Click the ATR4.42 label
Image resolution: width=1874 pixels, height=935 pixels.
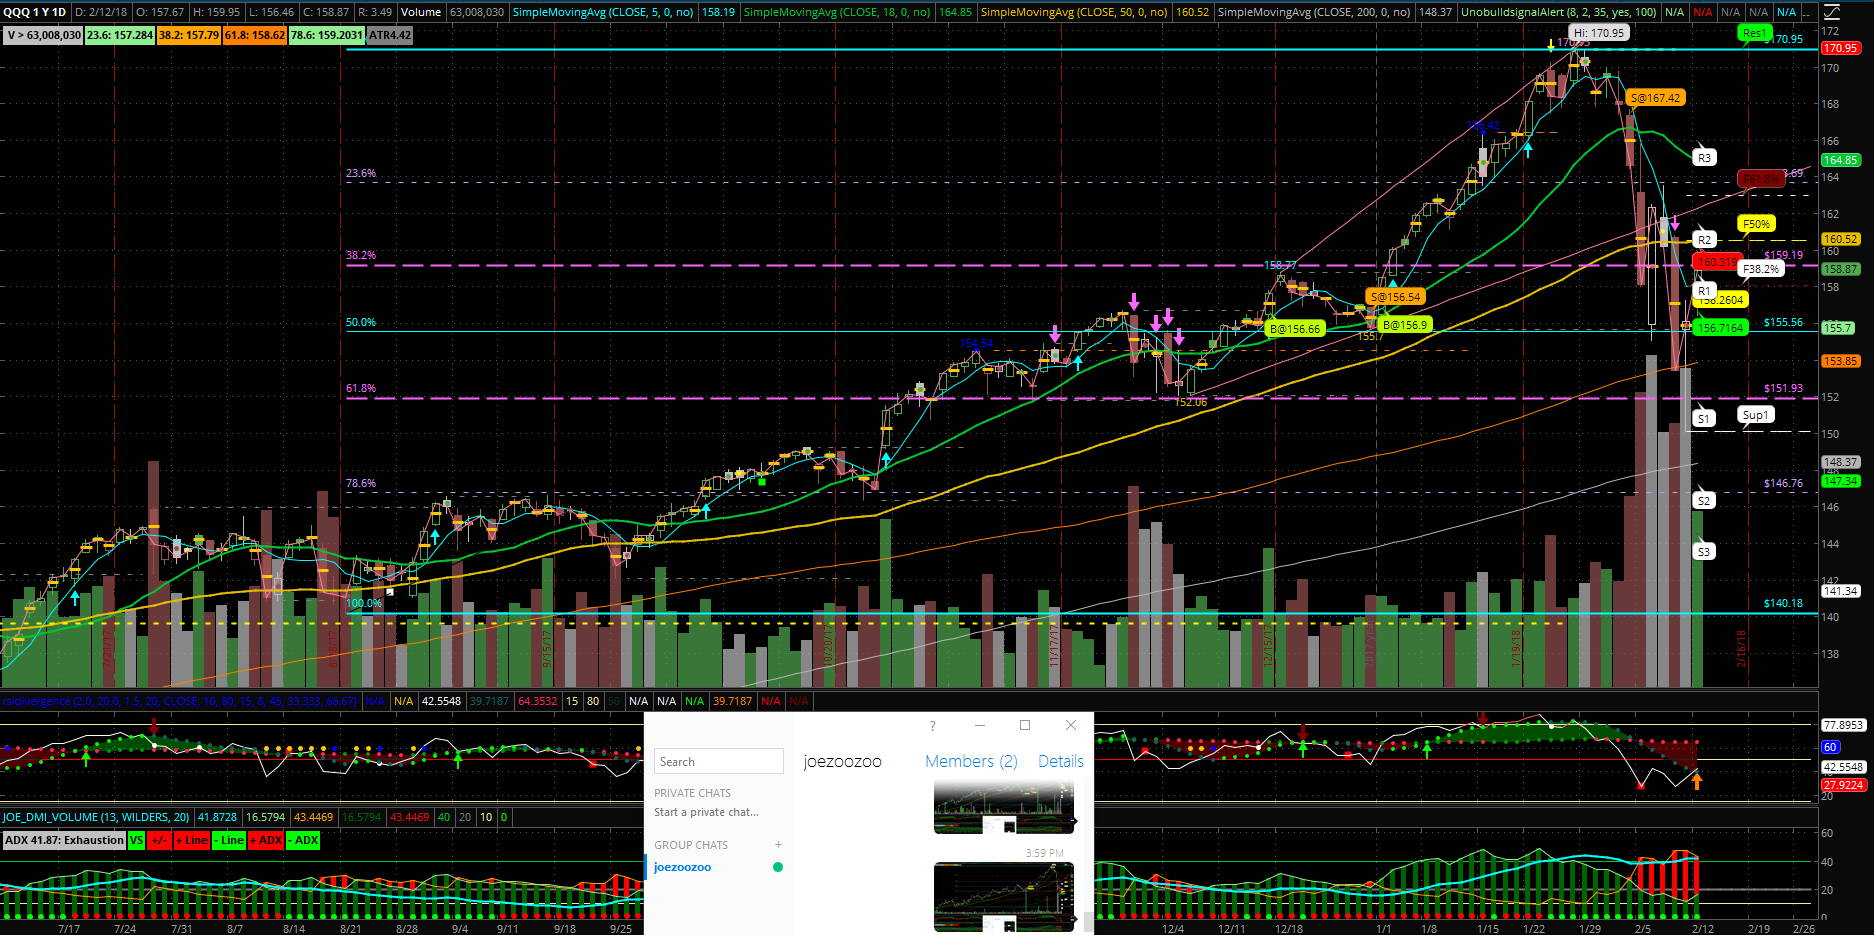tap(389, 35)
